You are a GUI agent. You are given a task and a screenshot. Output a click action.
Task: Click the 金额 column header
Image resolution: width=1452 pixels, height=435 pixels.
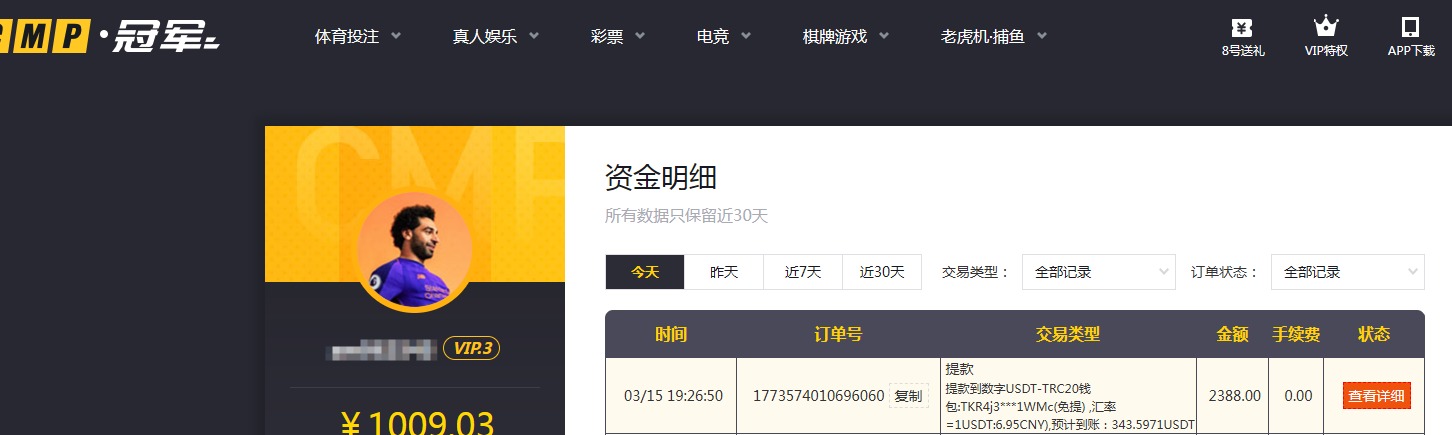point(1233,334)
